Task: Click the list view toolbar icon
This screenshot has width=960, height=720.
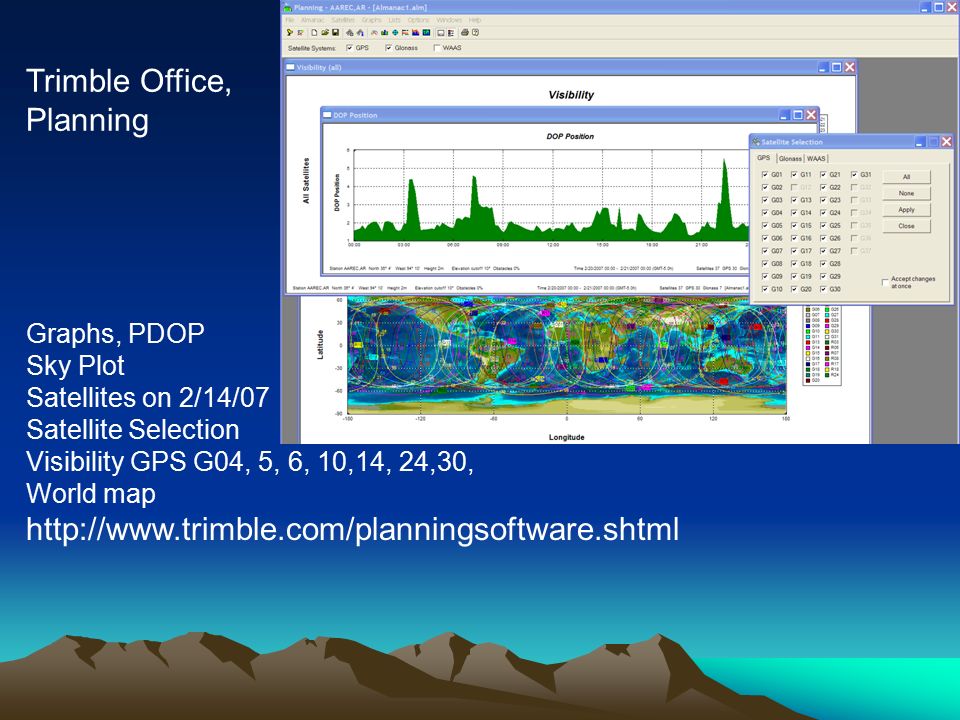Action: [451, 33]
